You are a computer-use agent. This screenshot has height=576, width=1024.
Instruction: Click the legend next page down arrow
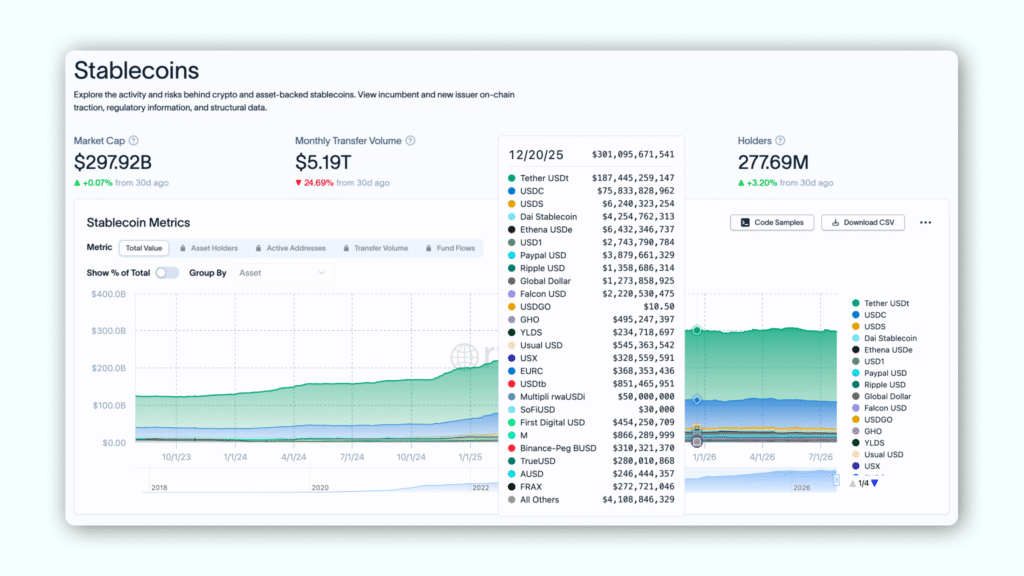coord(874,483)
